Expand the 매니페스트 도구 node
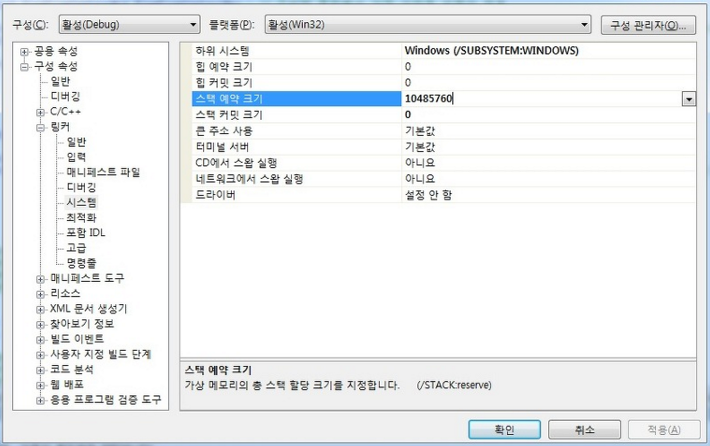This screenshot has height=446, width=710. 41,279
